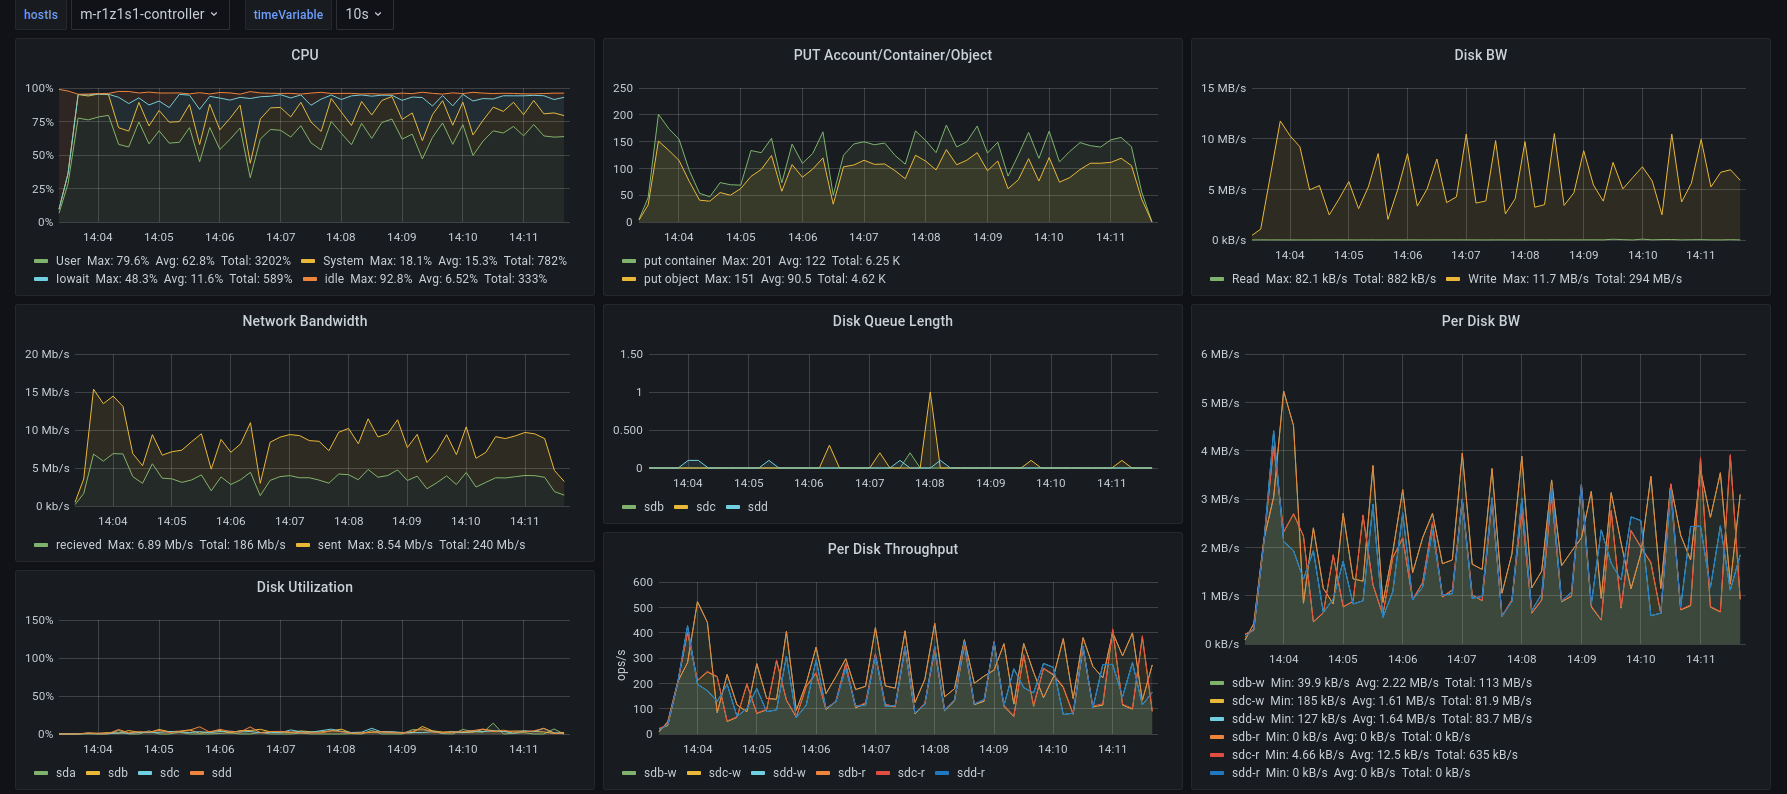Click the sda color marker in Disk Utilization
This screenshot has height=794, width=1787.
click(x=41, y=773)
